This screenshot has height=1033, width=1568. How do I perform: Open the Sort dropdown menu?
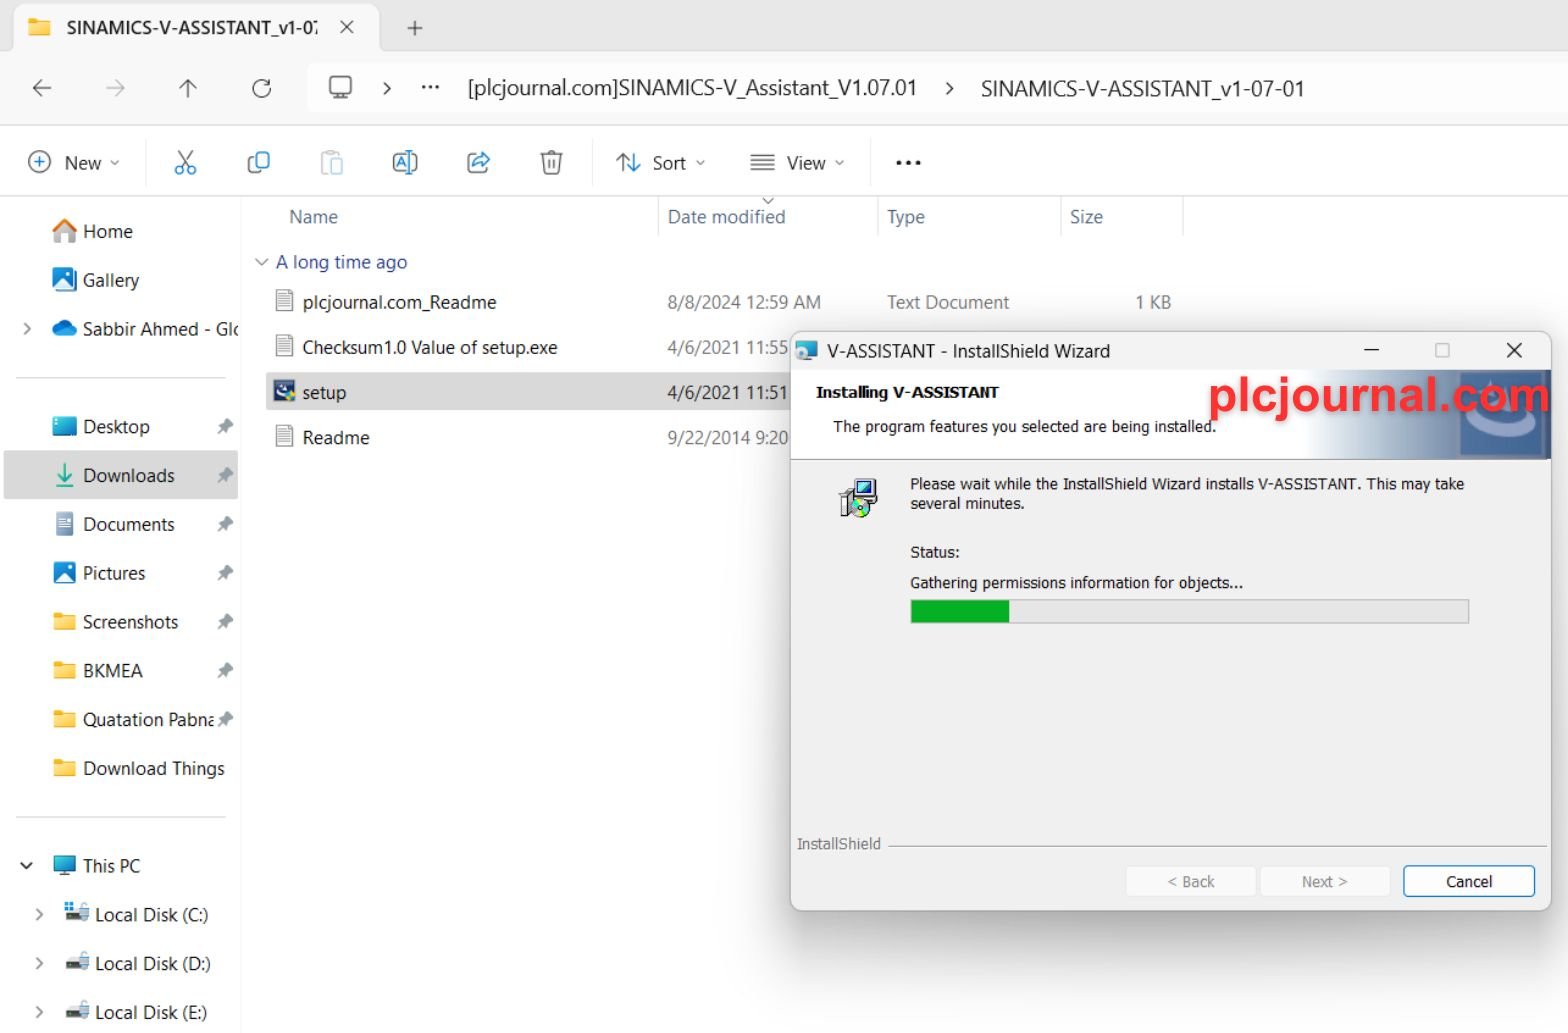tap(661, 162)
